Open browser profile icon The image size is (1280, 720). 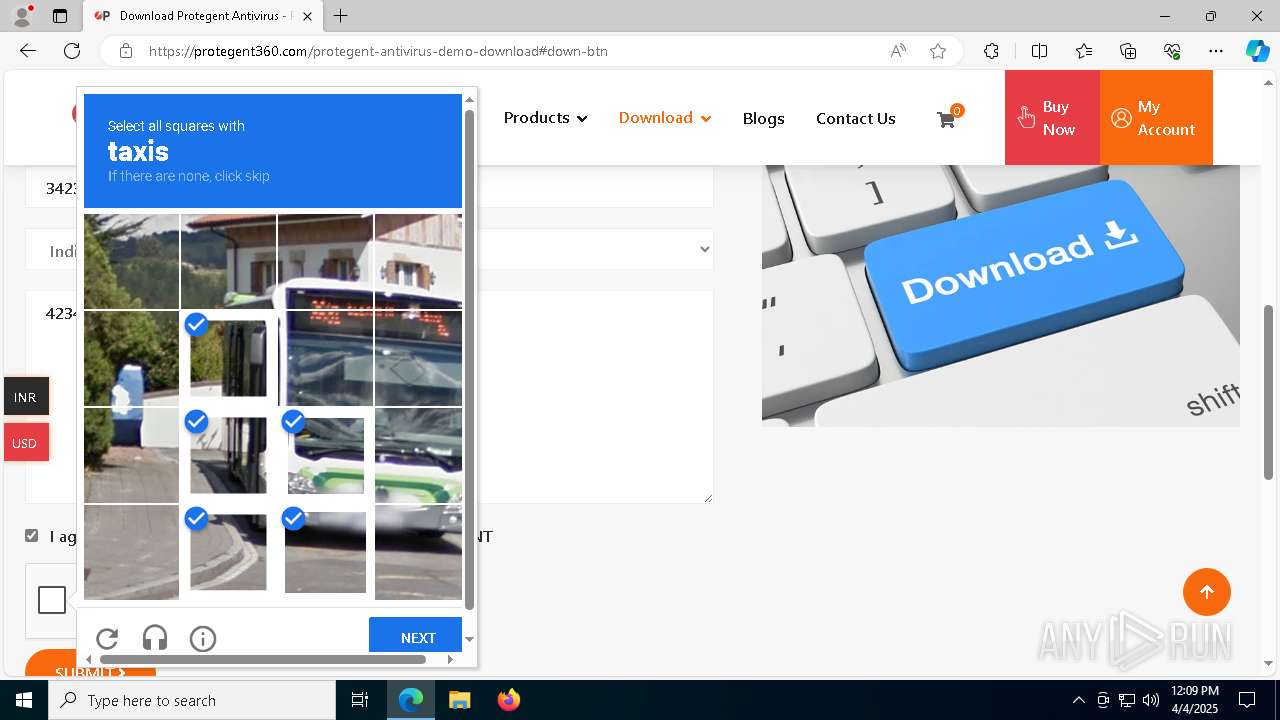tap(22, 16)
